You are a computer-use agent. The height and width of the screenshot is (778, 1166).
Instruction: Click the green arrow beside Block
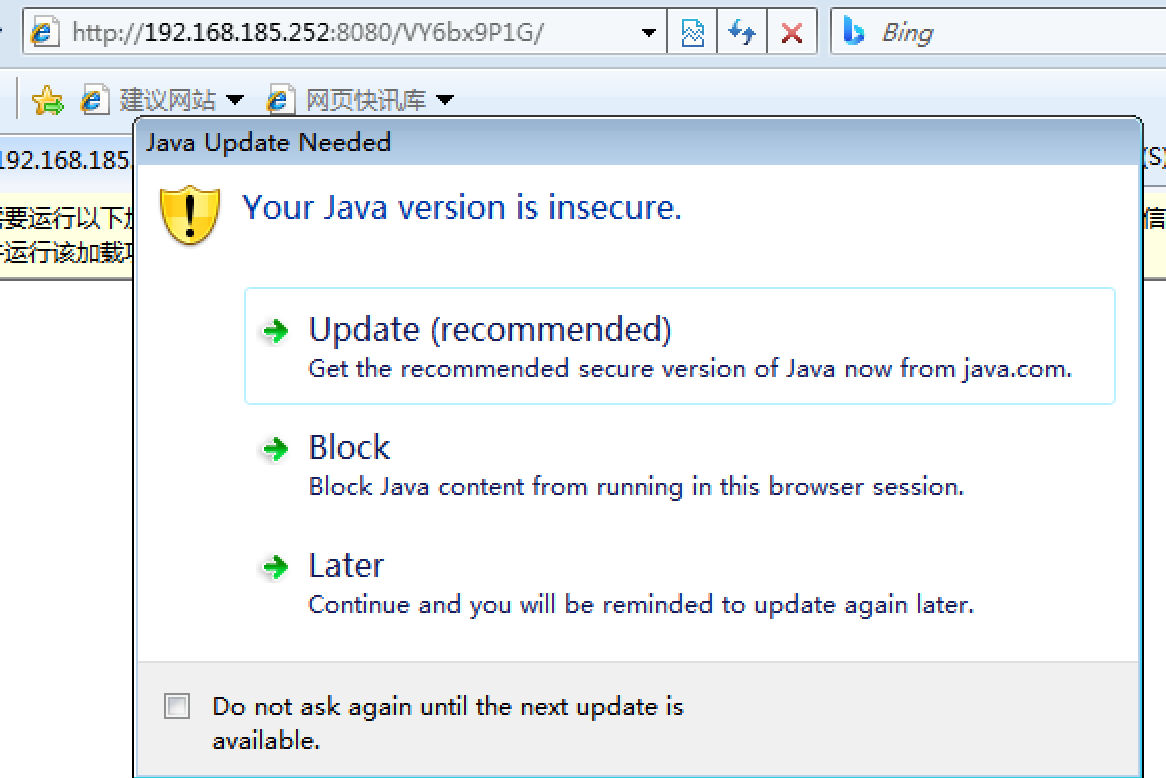[274, 450]
